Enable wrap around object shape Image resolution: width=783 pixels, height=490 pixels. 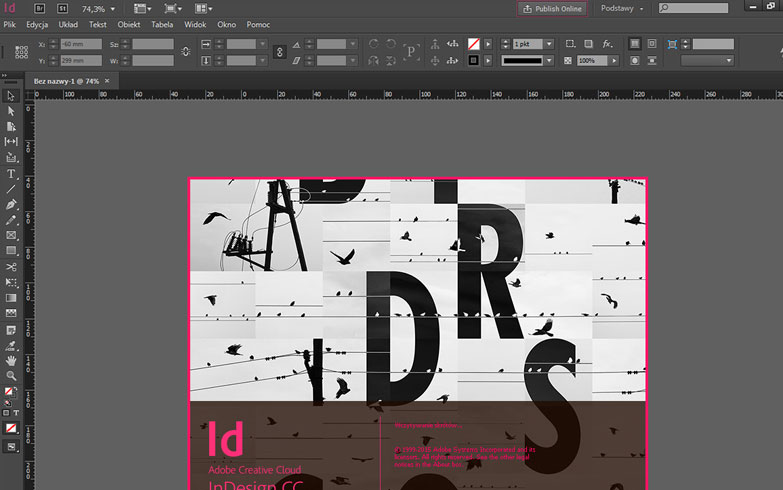[635, 60]
